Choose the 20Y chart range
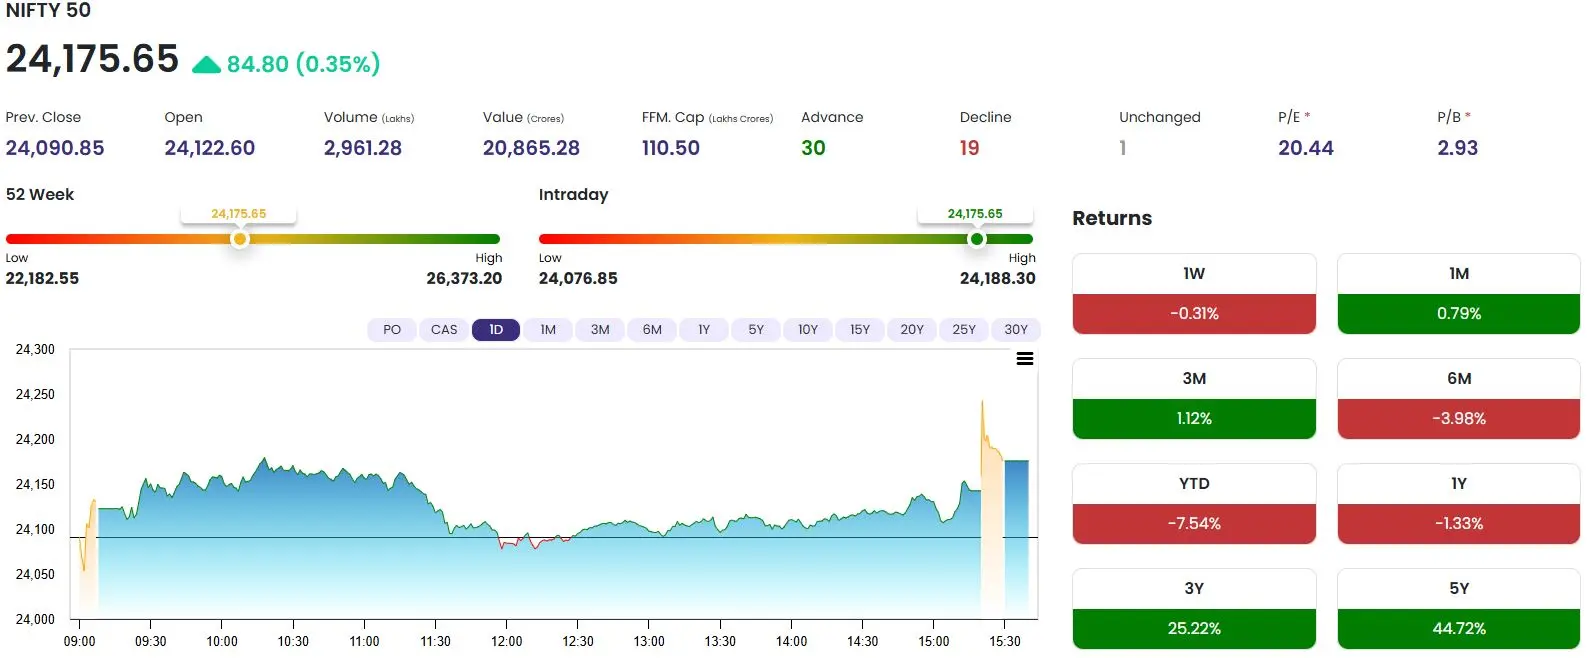 (x=912, y=330)
